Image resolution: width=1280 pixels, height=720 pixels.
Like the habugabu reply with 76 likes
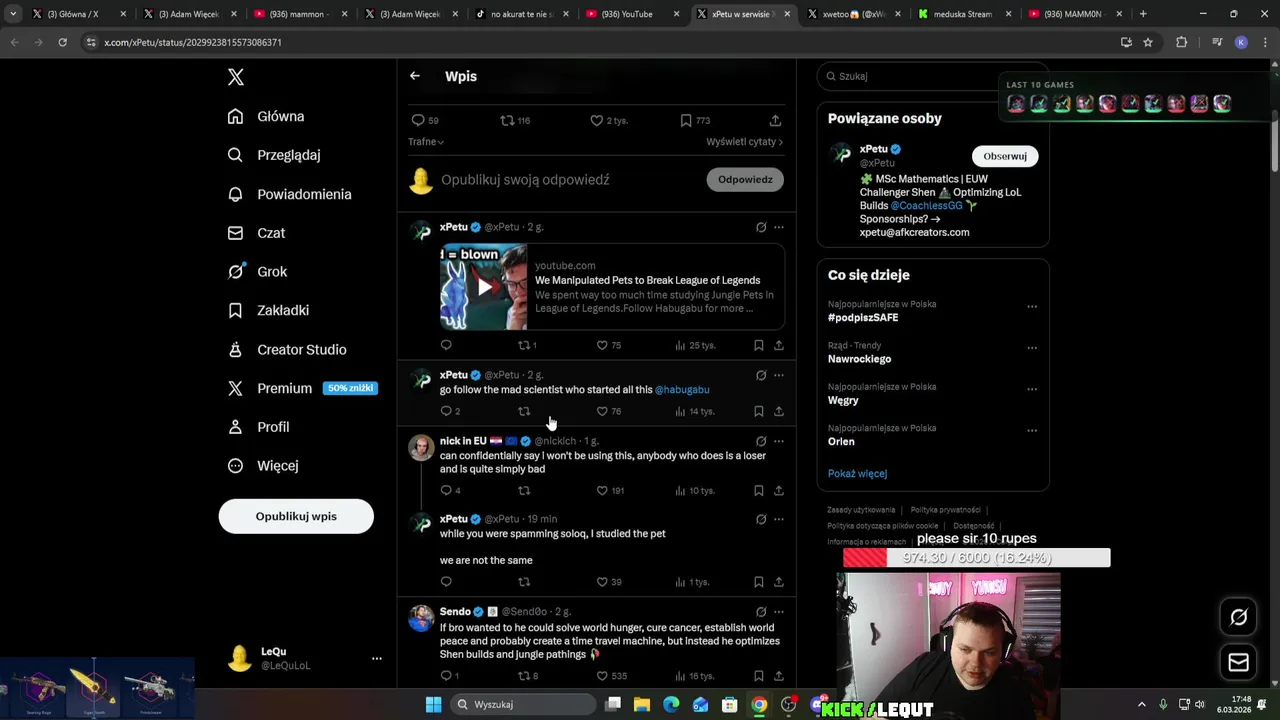coord(602,411)
